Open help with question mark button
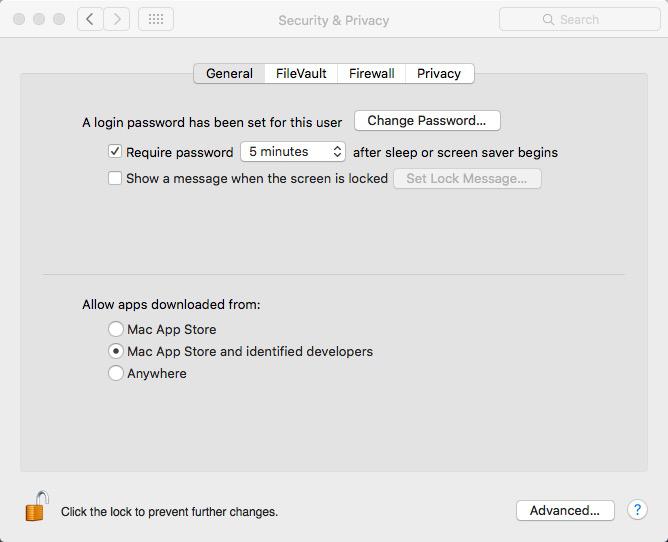This screenshot has height=542, width=668. 637,510
